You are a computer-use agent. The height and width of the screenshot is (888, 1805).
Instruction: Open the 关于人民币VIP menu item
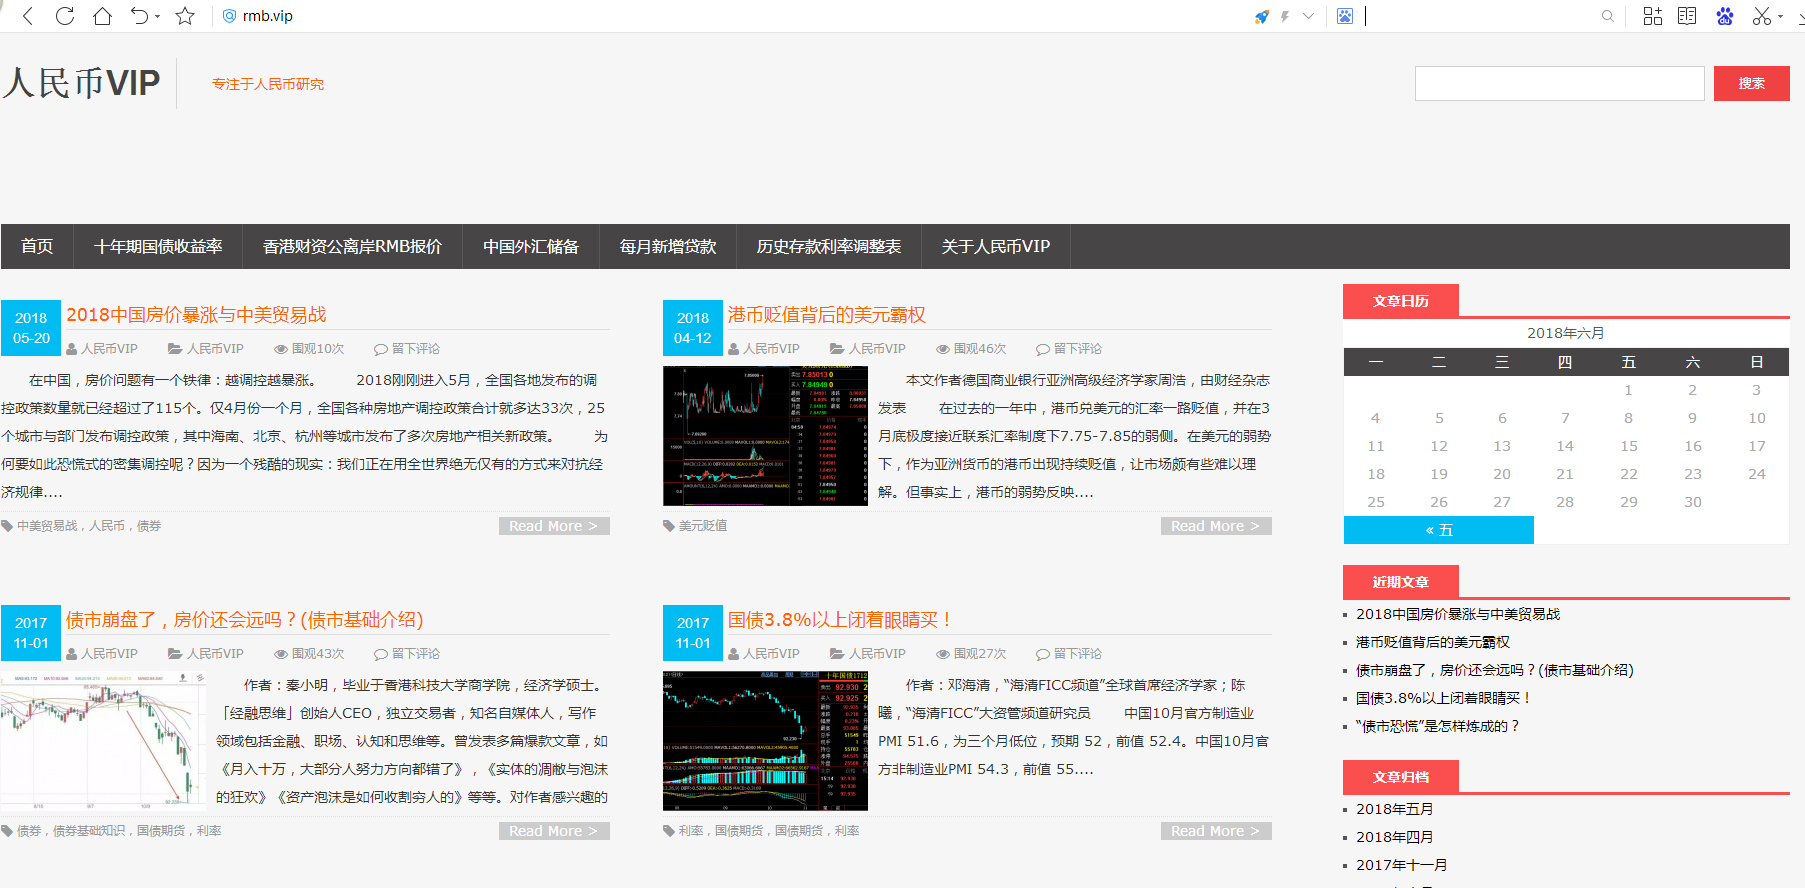[x=996, y=246]
